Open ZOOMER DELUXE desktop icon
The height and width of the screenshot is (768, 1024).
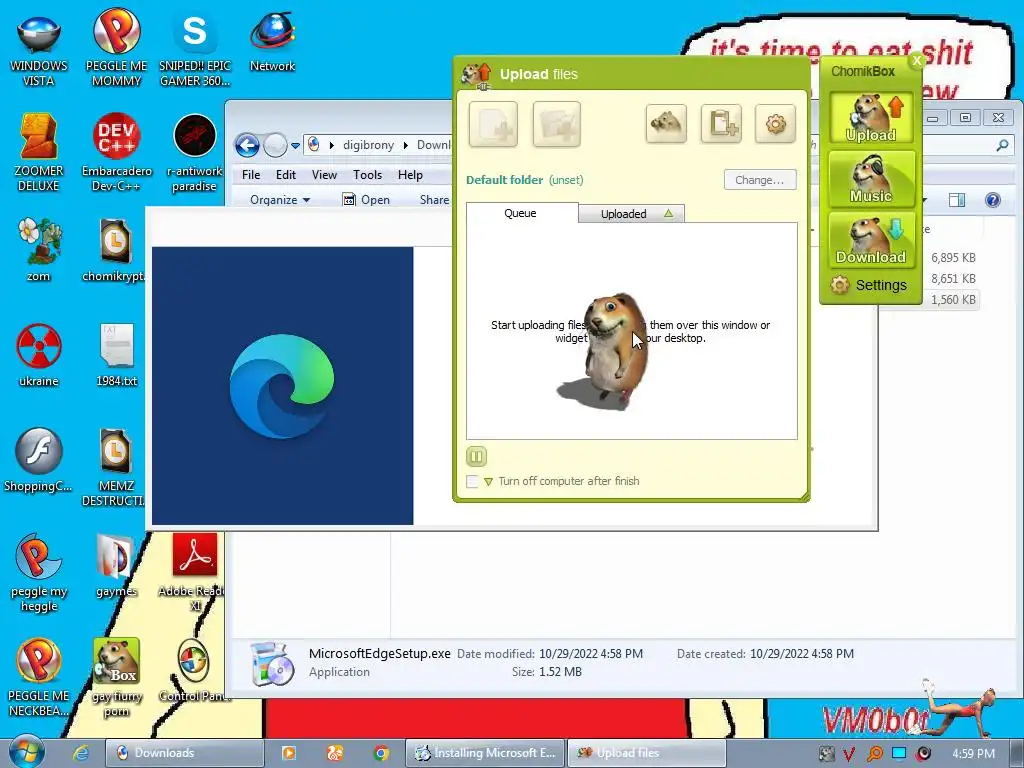[39, 153]
